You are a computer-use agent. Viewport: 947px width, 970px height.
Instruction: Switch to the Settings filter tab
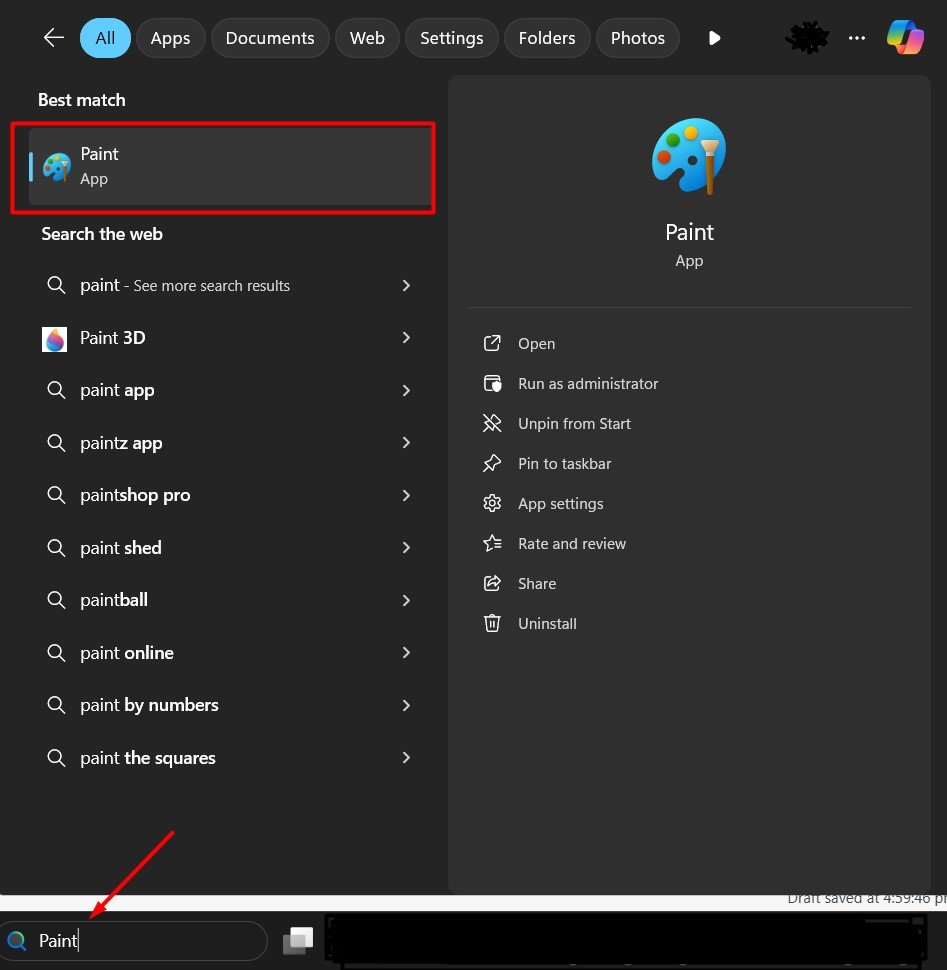click(x=452, y=38)
